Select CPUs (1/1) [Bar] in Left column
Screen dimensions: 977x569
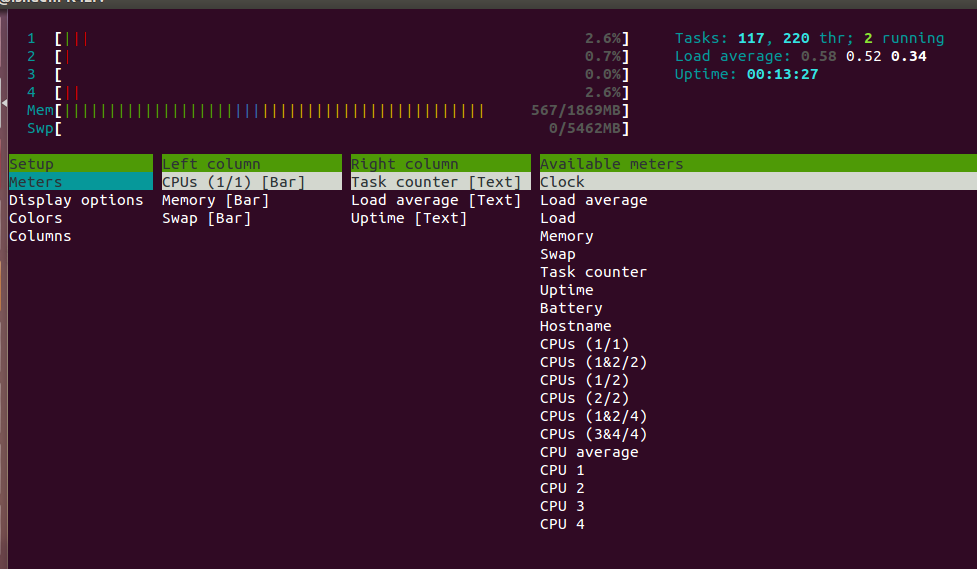pos(252,181)
